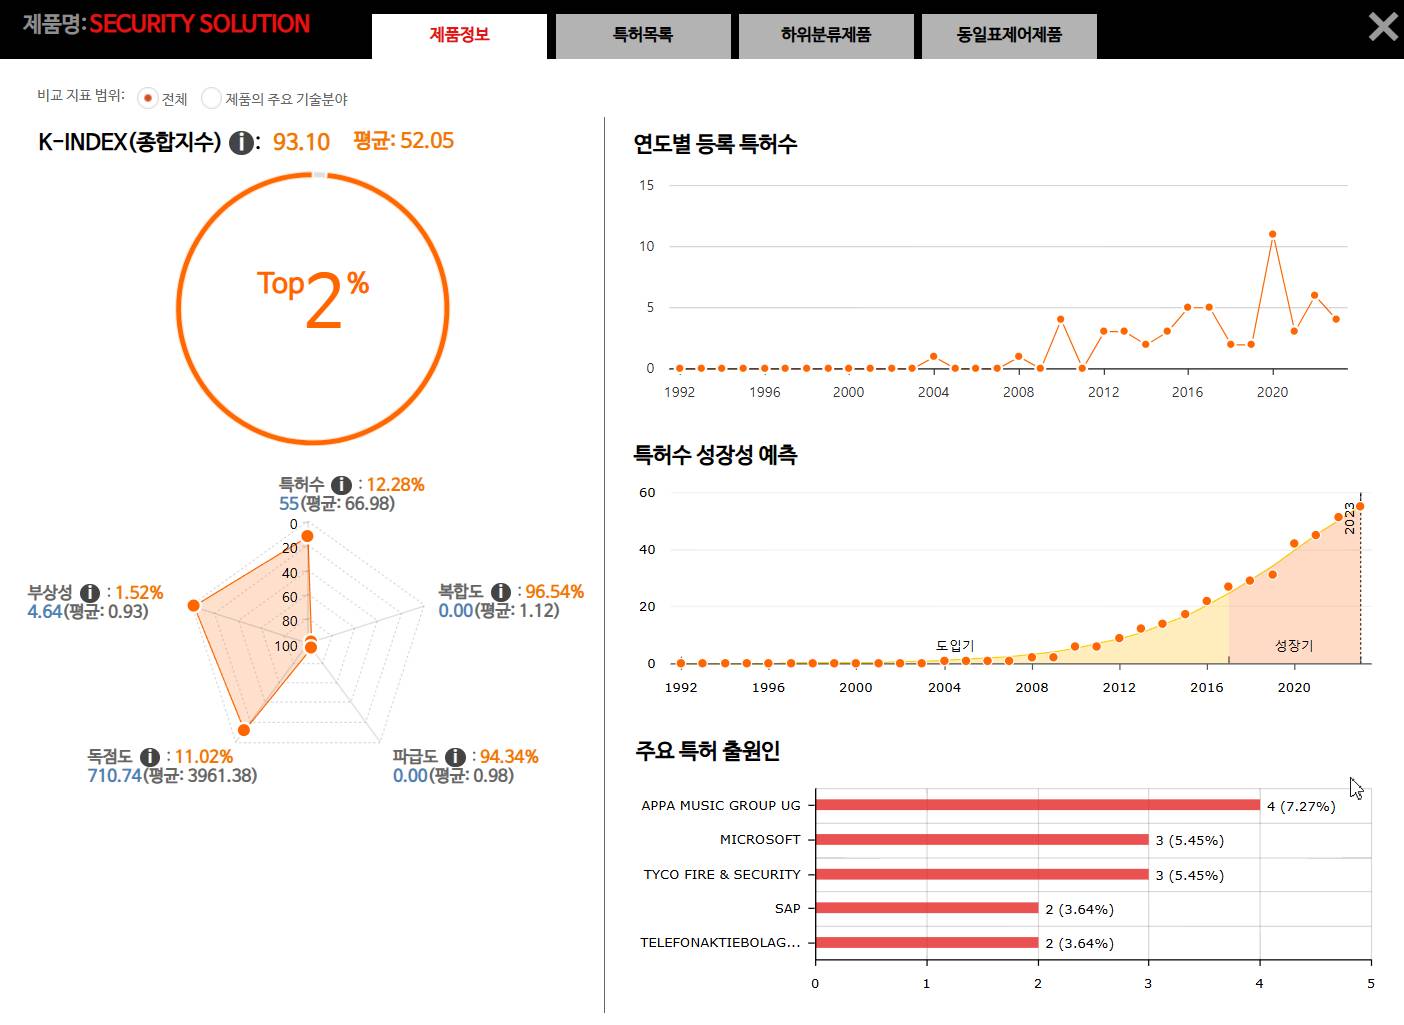
Task: Open info icon next to K-INDEX(종합지수)
Action: 241,143
